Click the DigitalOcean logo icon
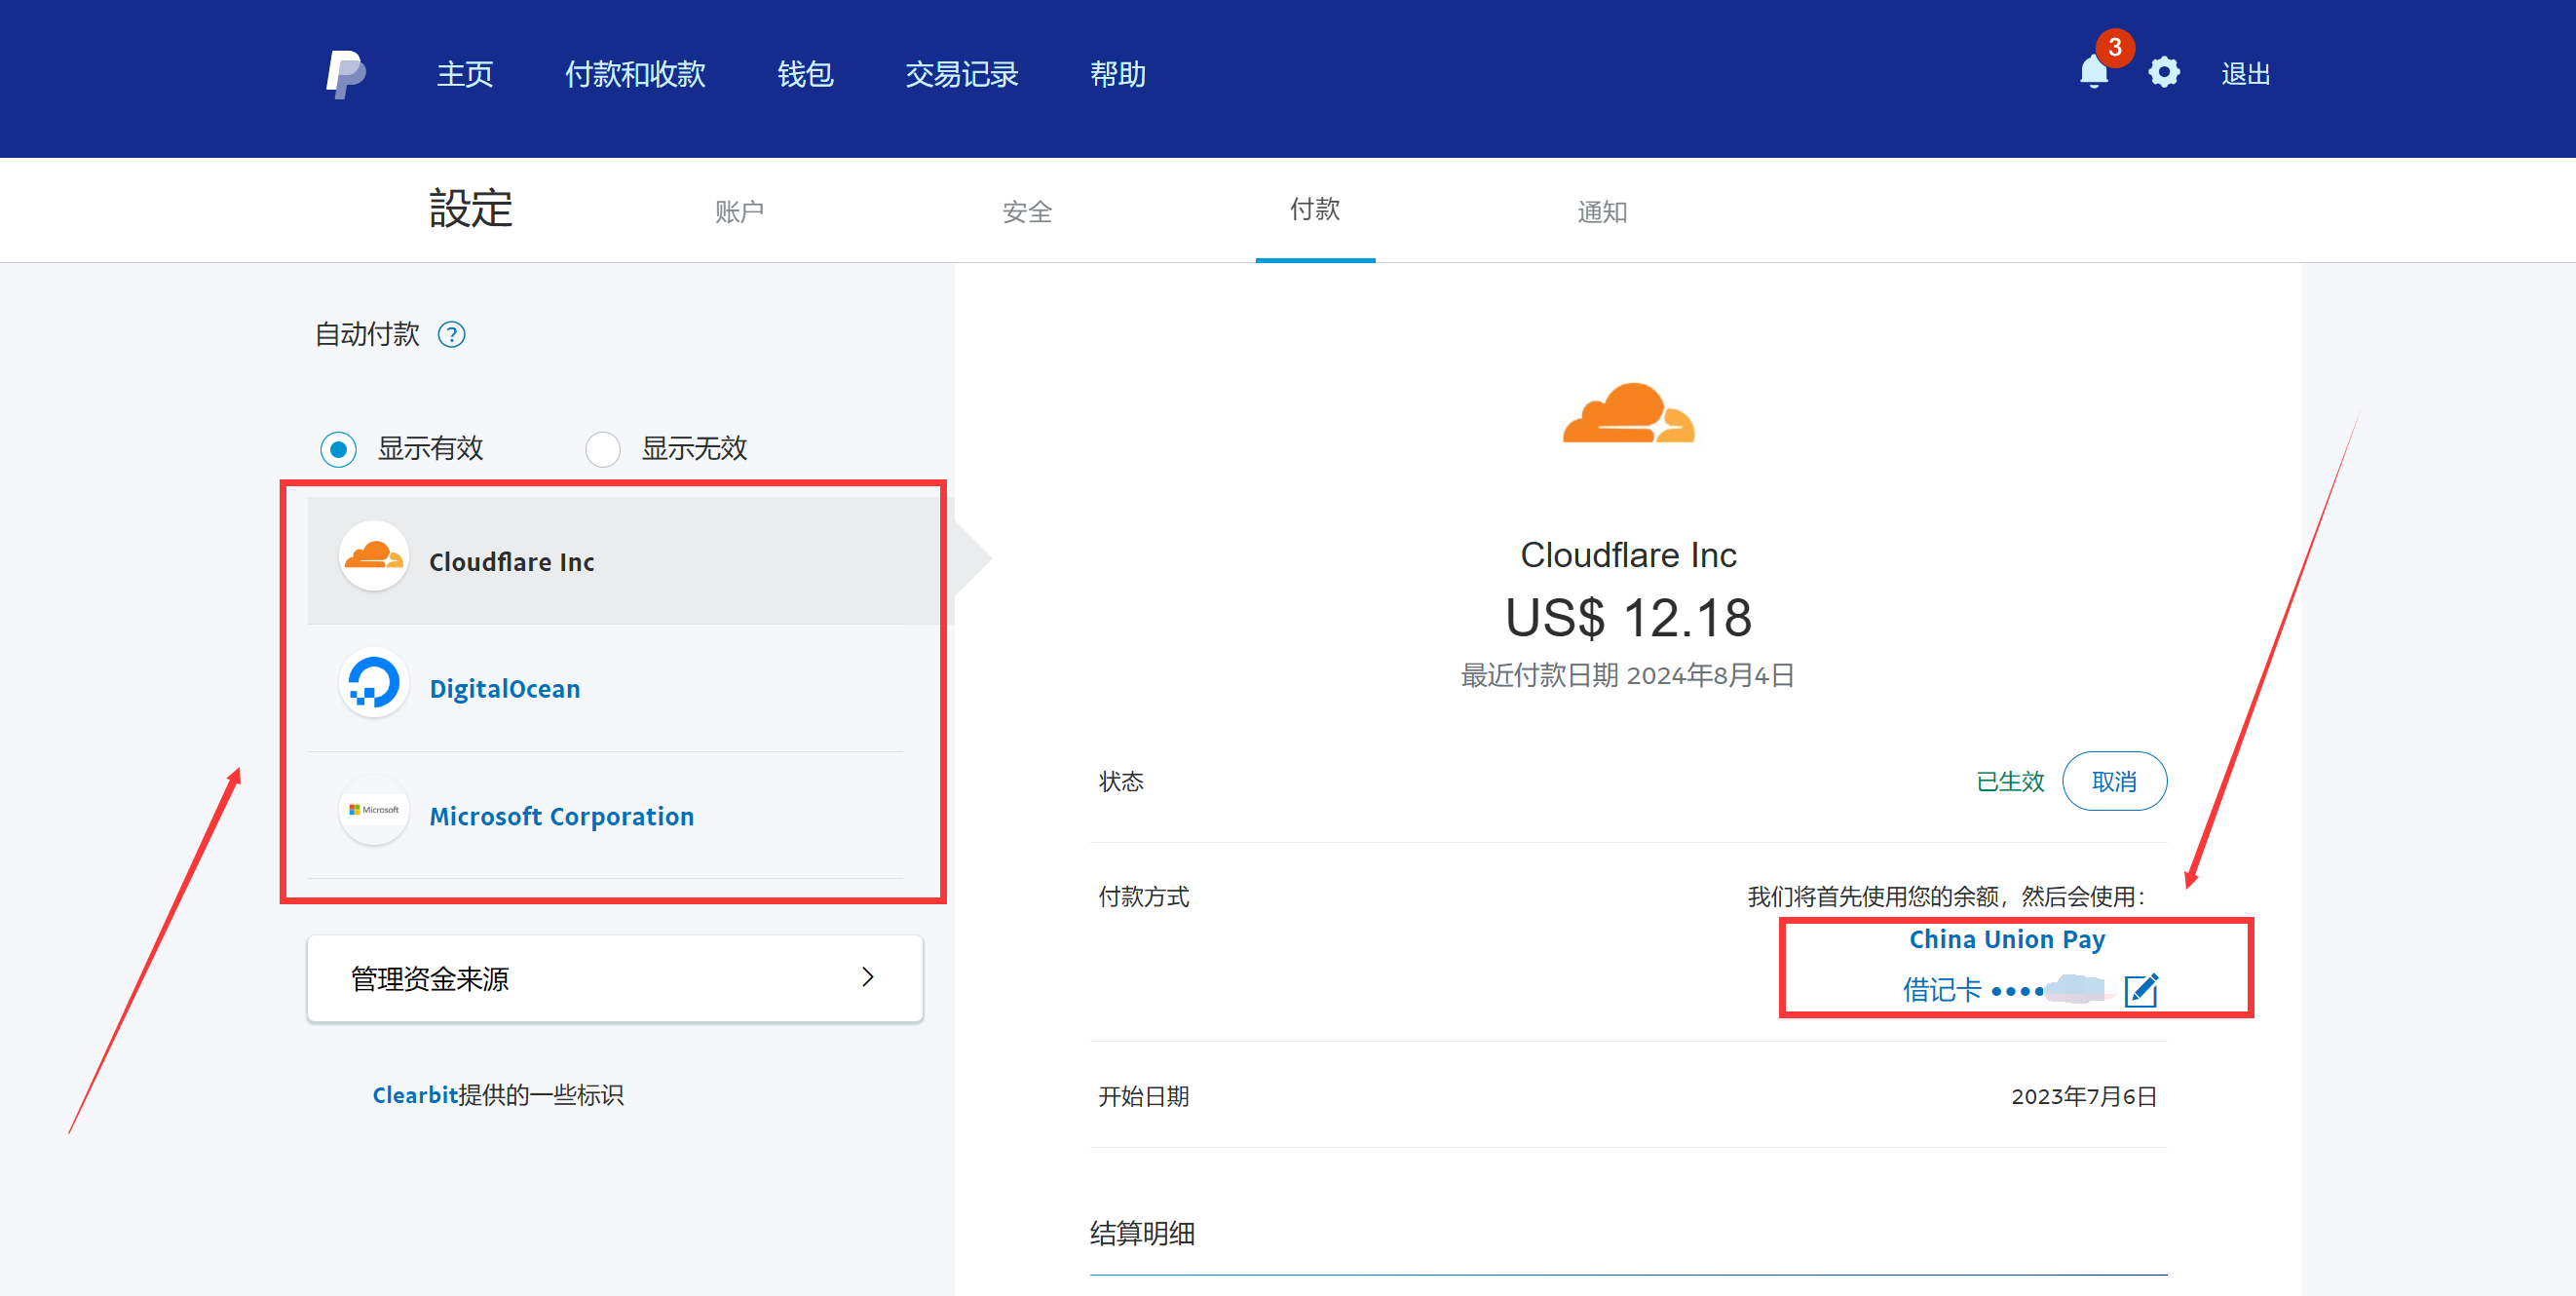The height and width of the screenshot is (1296, 2576). [374, 684]
